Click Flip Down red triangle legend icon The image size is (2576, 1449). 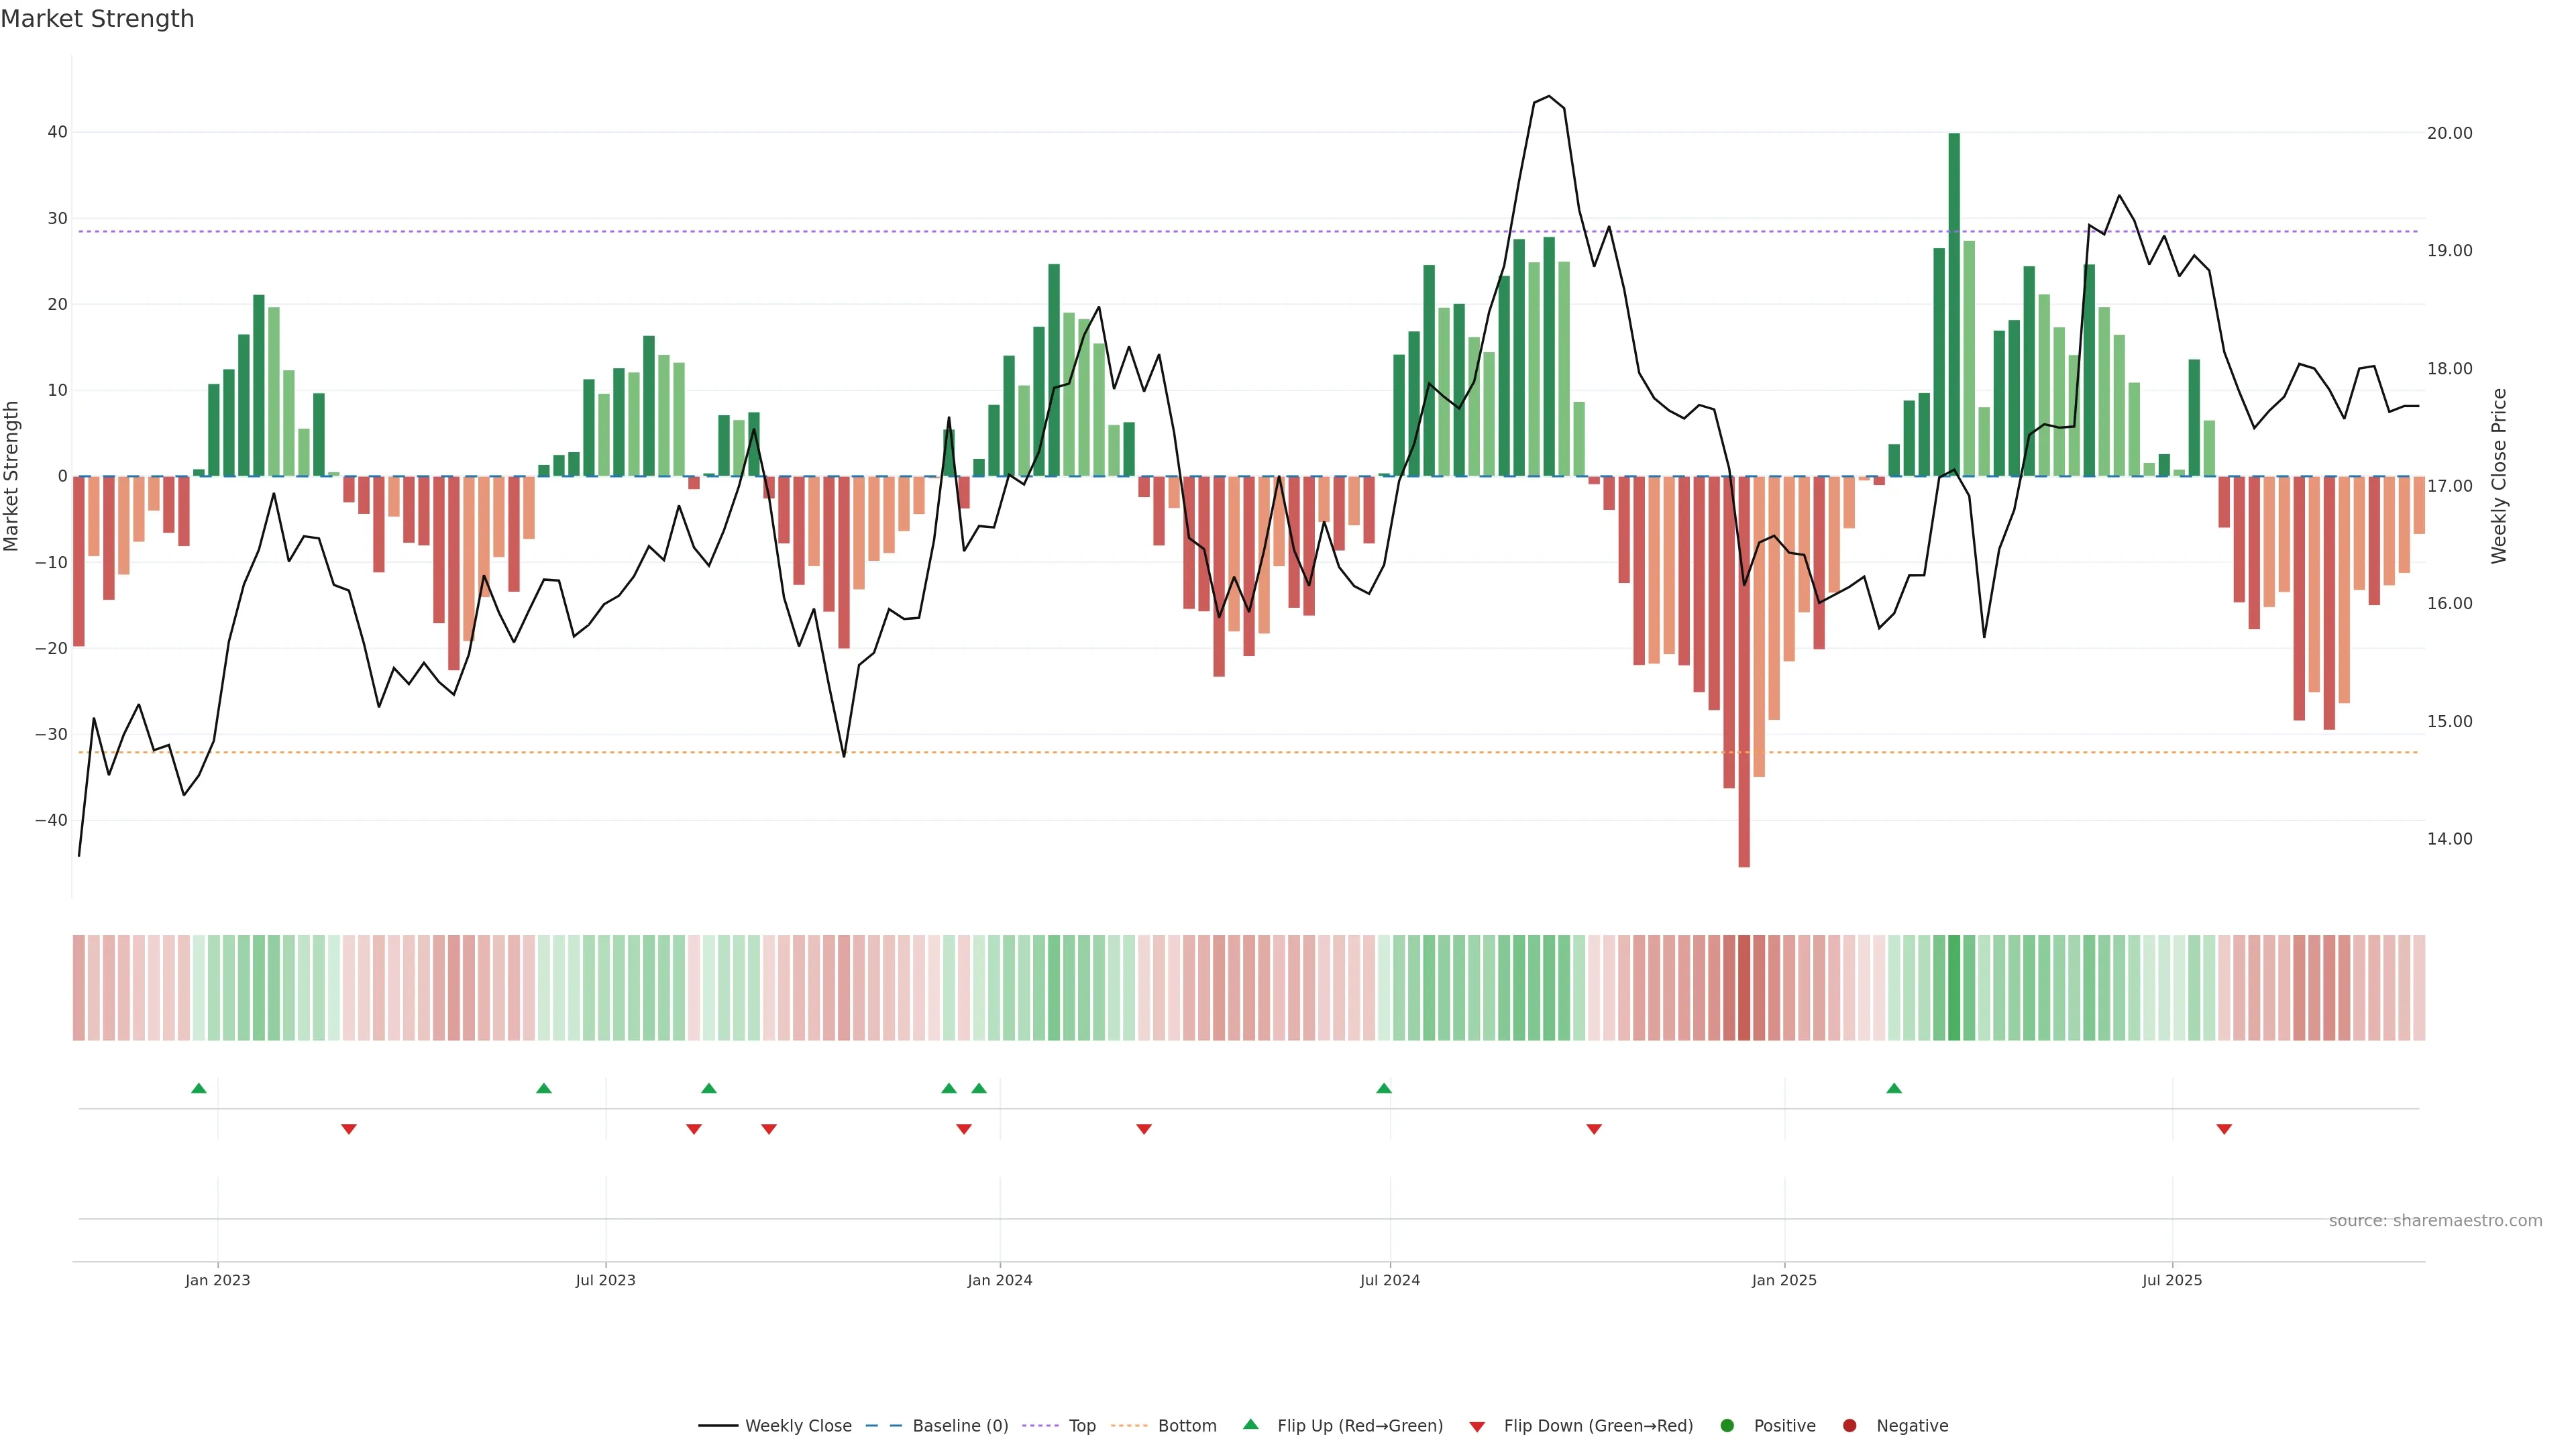(1477, 1427)
